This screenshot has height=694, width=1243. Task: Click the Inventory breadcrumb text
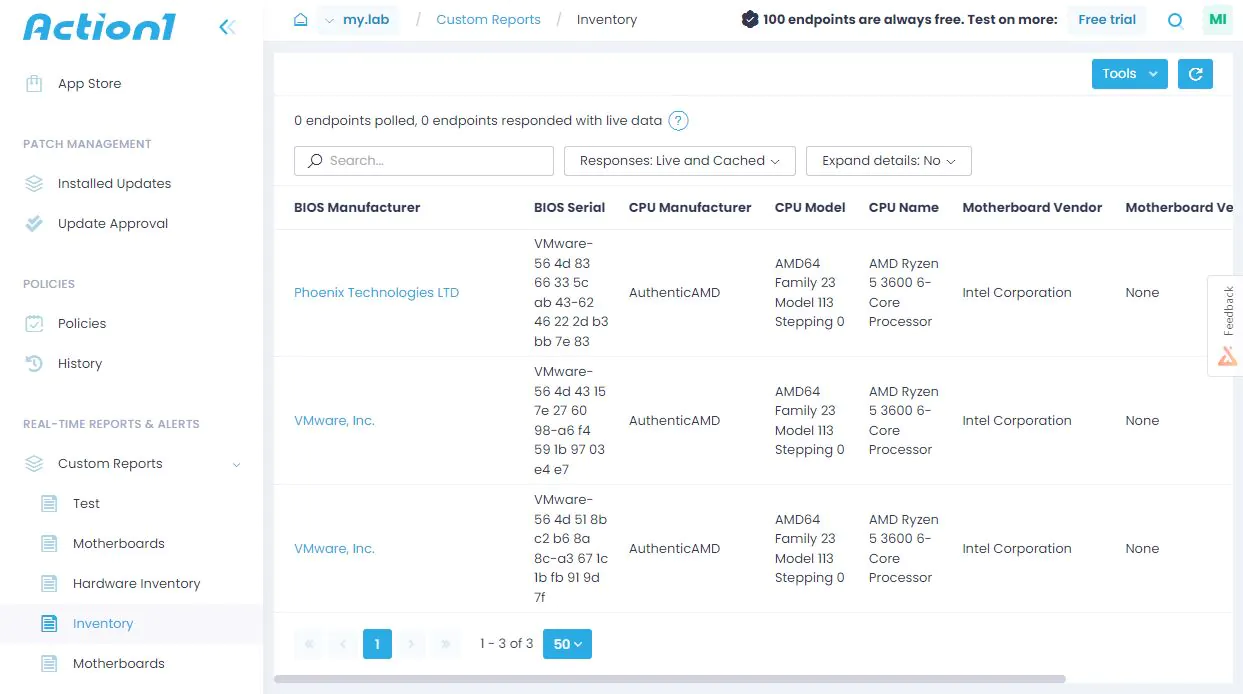607,19
